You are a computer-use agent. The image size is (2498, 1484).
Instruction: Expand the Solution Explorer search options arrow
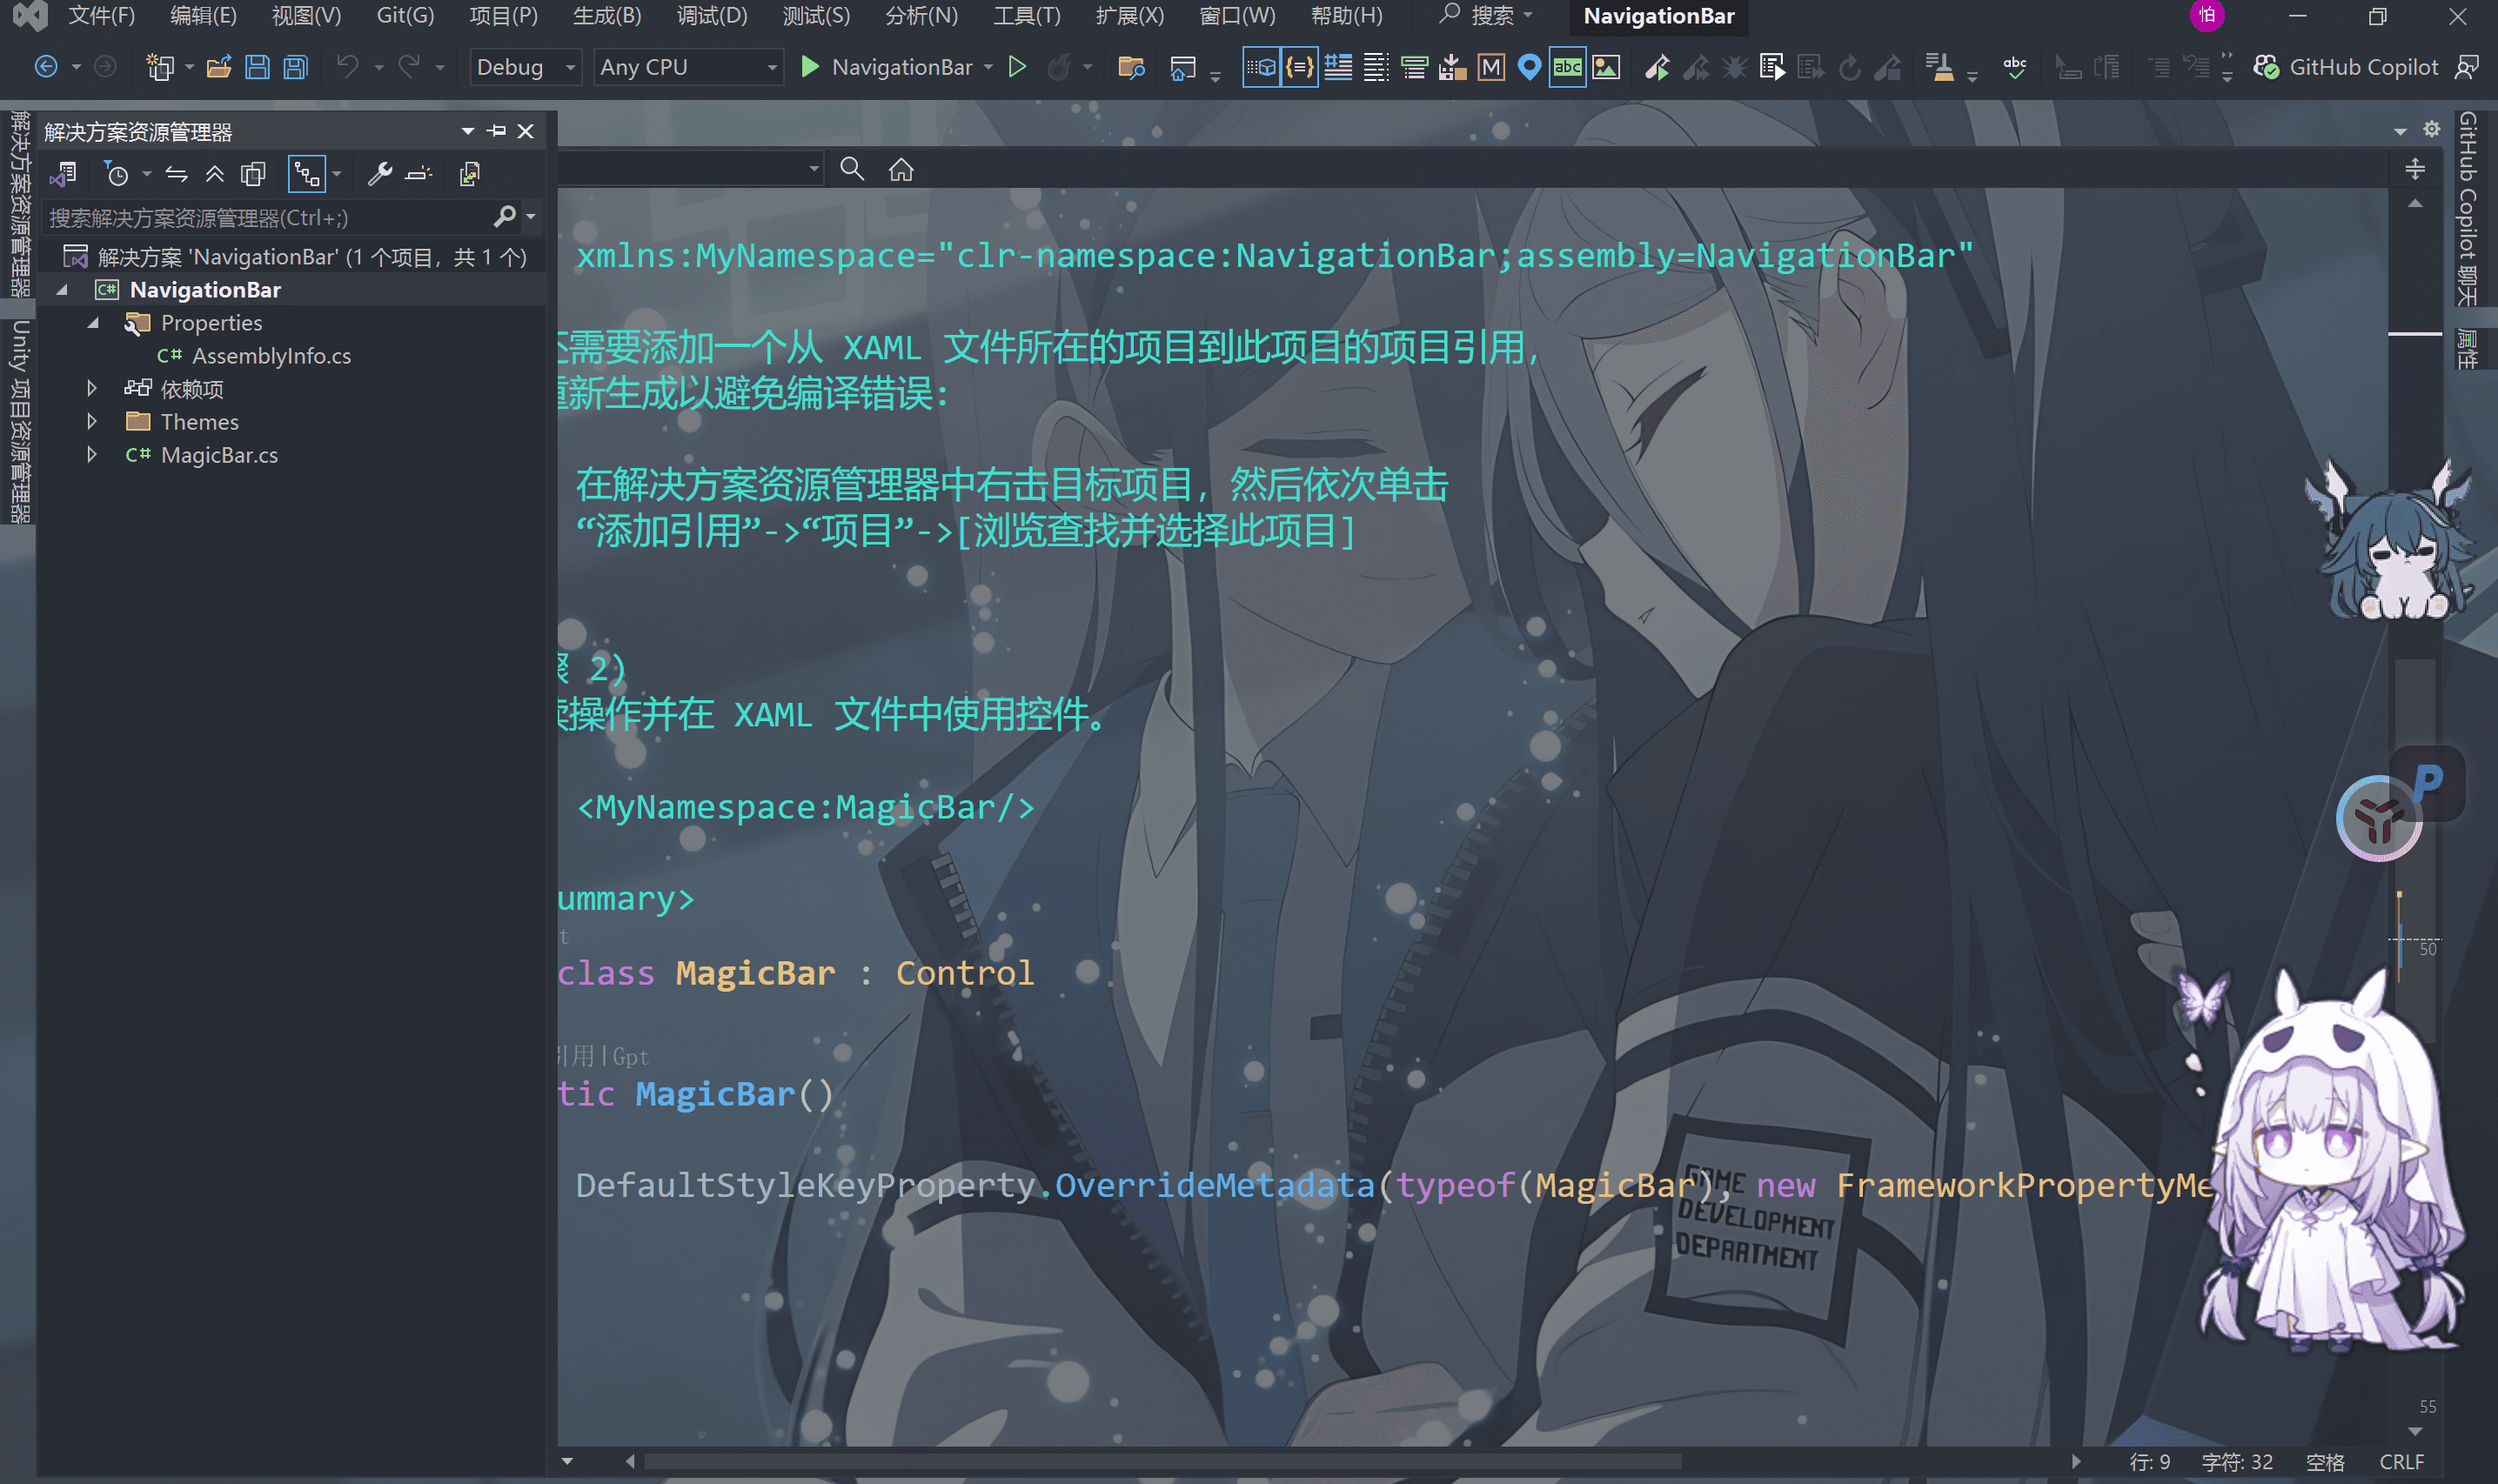[x=530, y=217]
